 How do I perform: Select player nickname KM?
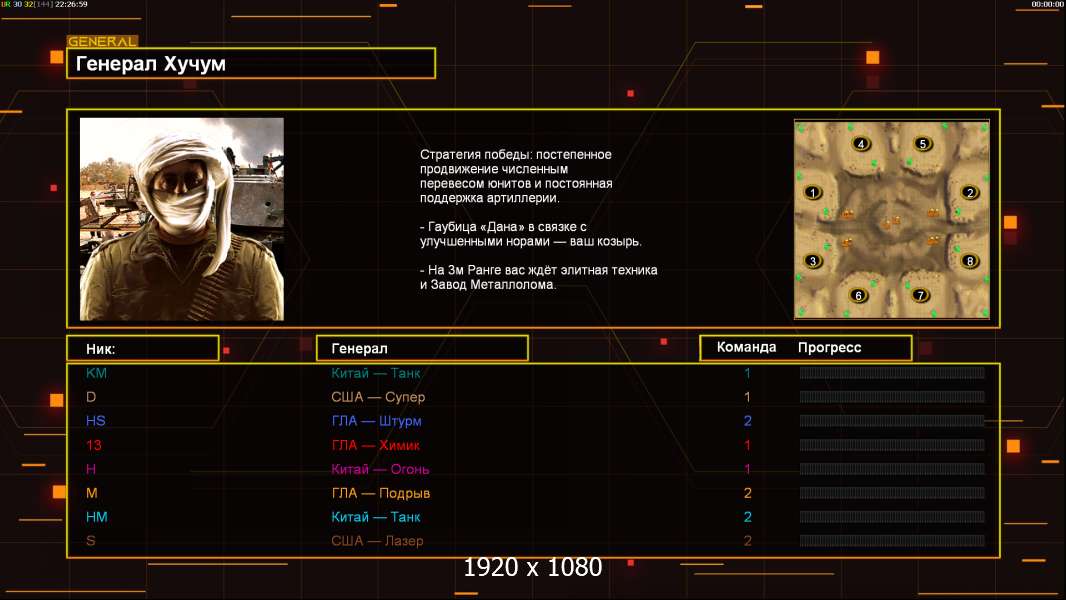pyautogui.click(x=97, y=372)
